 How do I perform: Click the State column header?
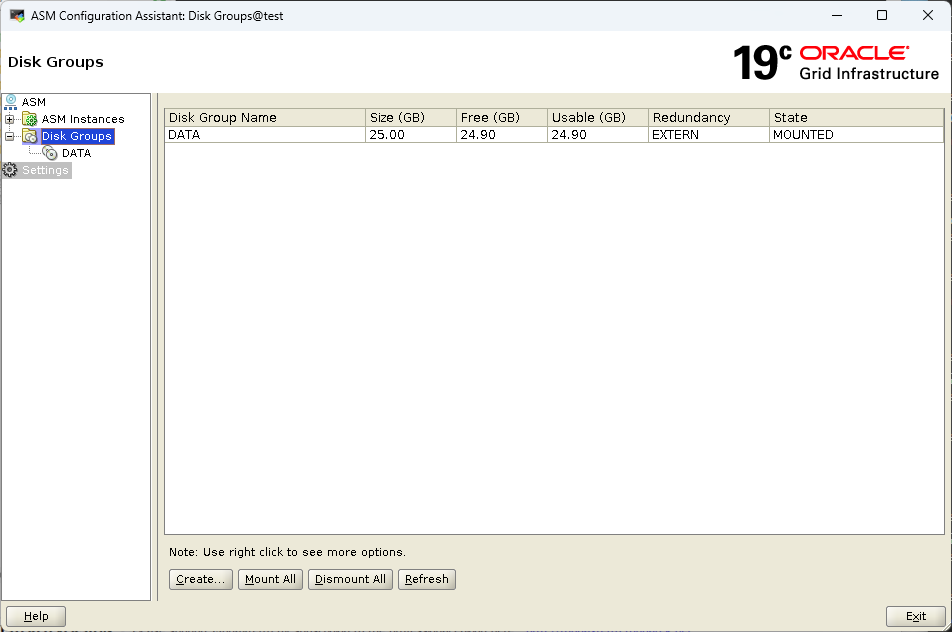(x=857, y=117)
